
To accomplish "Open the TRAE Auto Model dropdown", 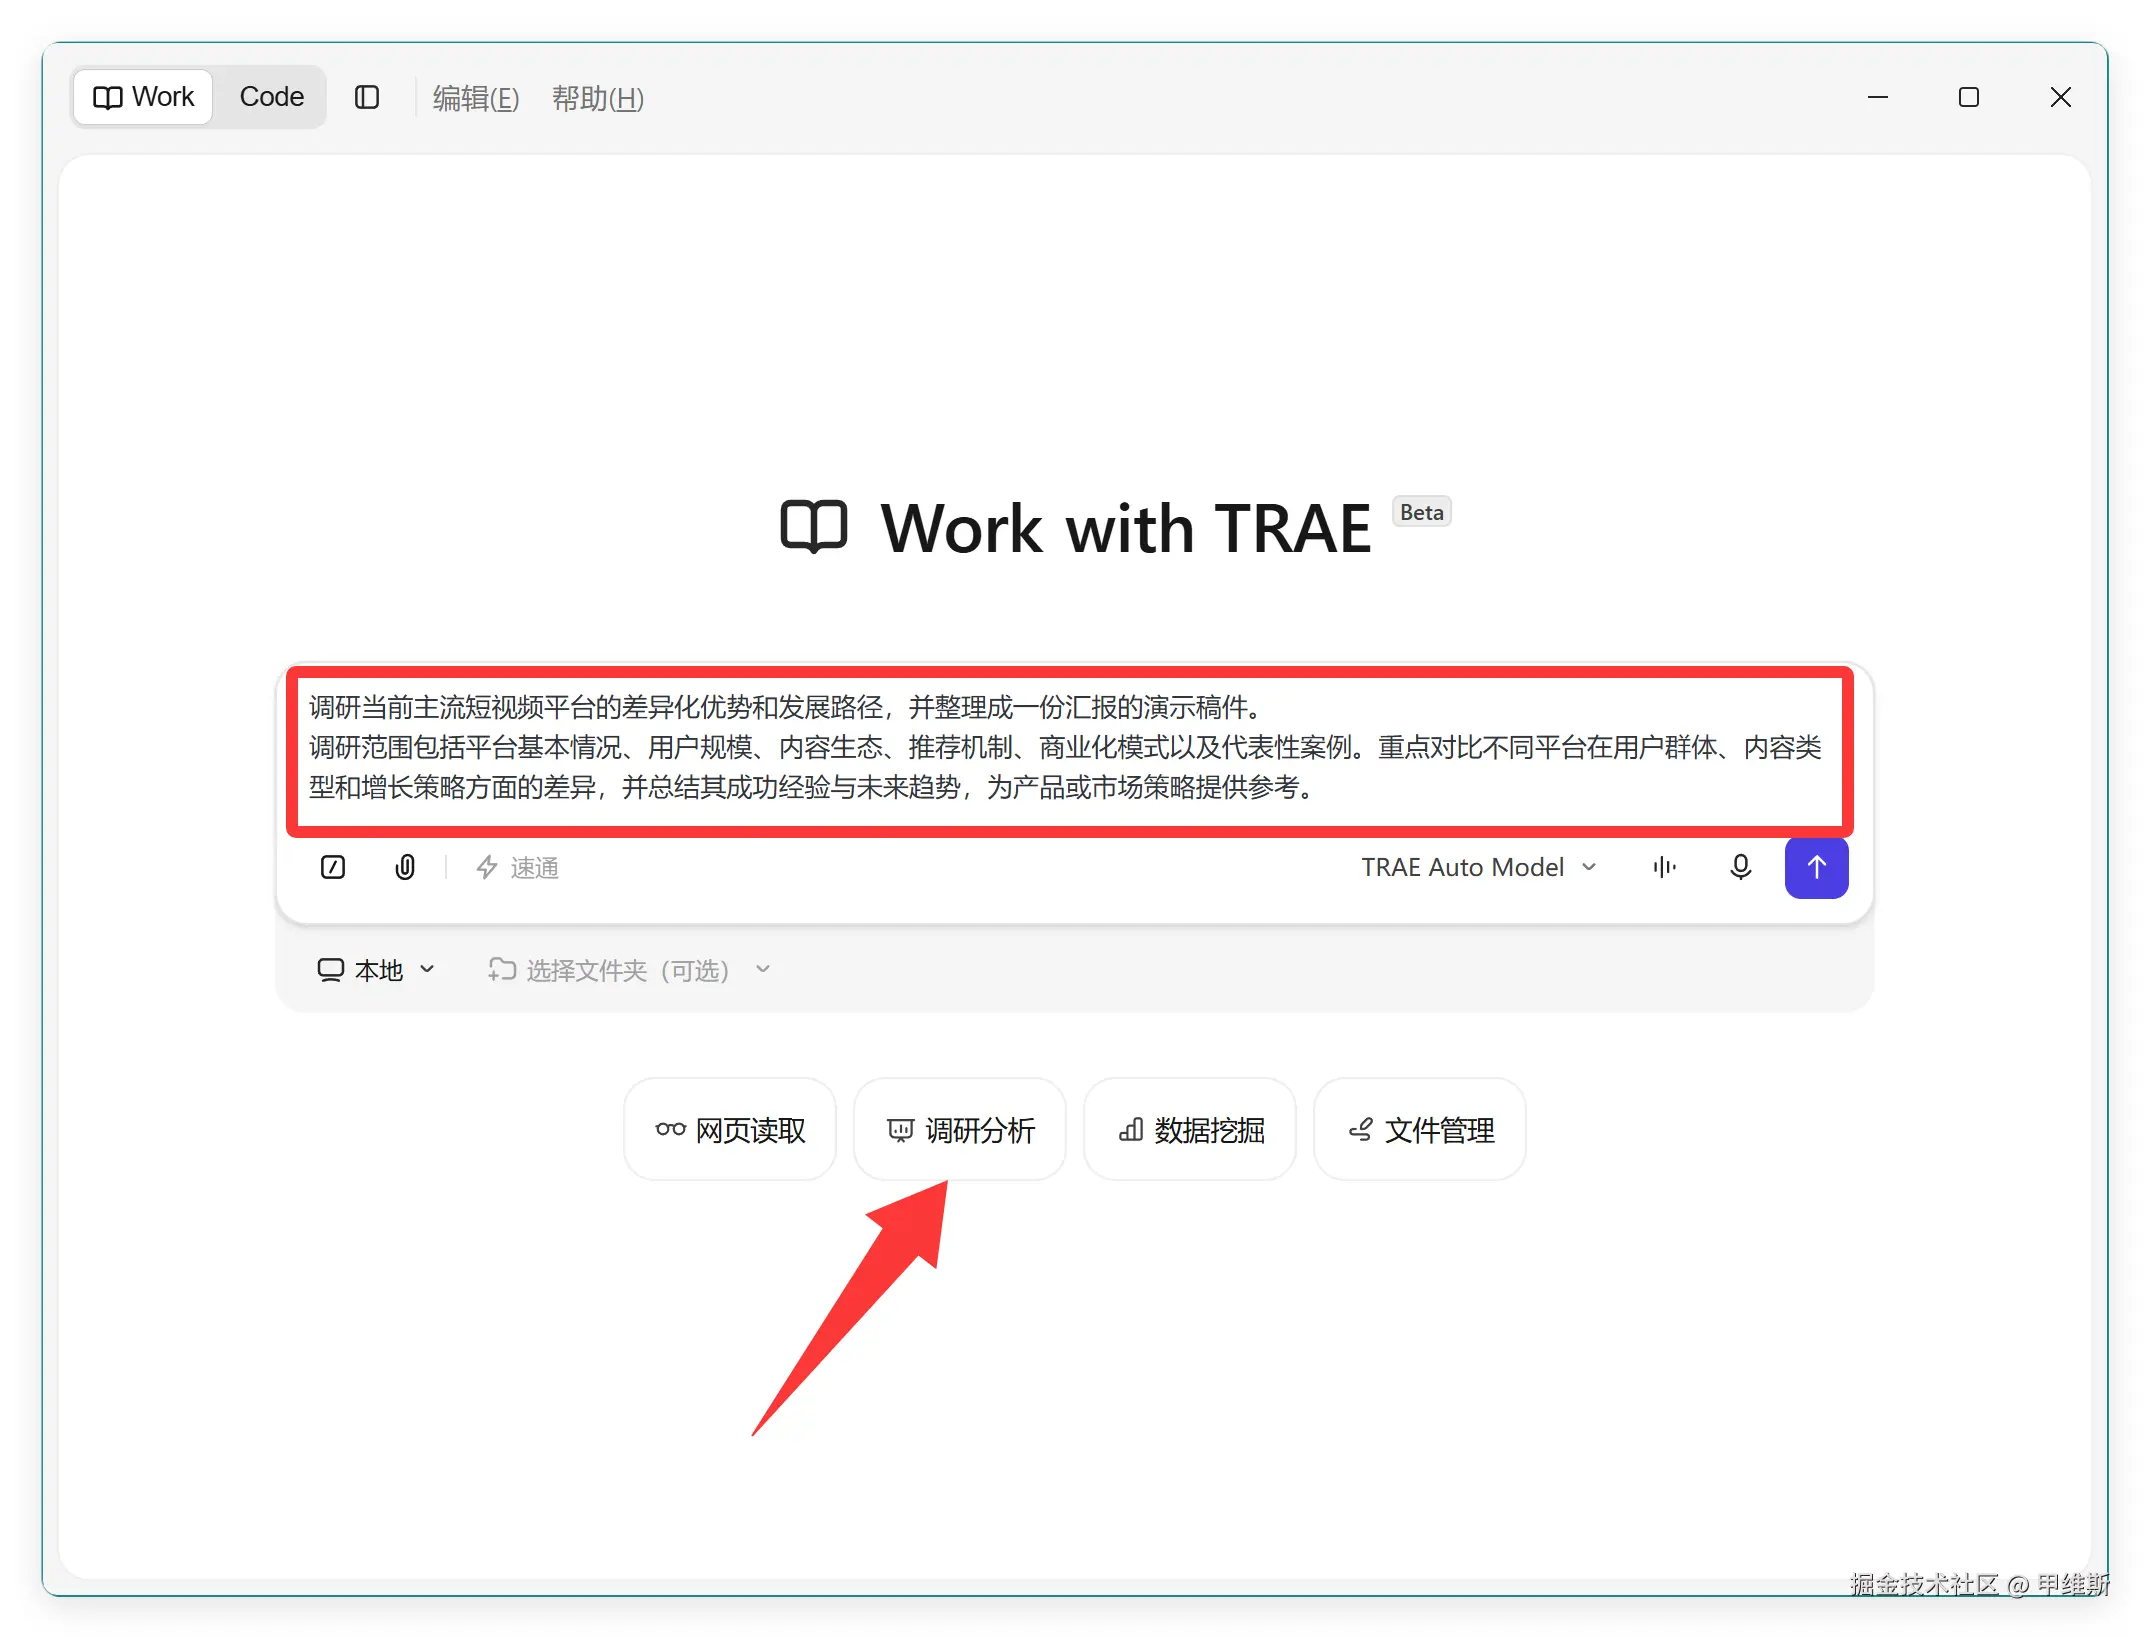I will 1479,867.
